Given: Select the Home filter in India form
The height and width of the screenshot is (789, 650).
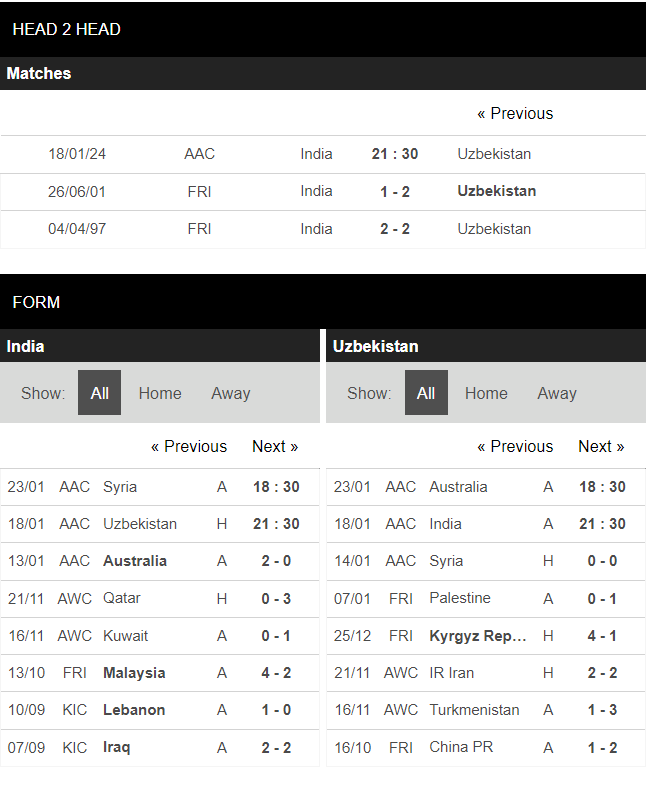Looking at the screenshot, I should pyautogui.click(x=160, y=393).
